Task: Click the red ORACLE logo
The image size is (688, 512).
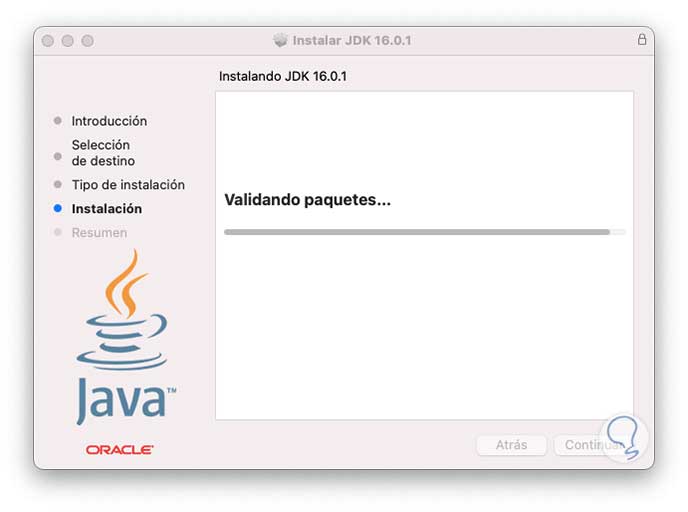Action: (x=120, y=450)
